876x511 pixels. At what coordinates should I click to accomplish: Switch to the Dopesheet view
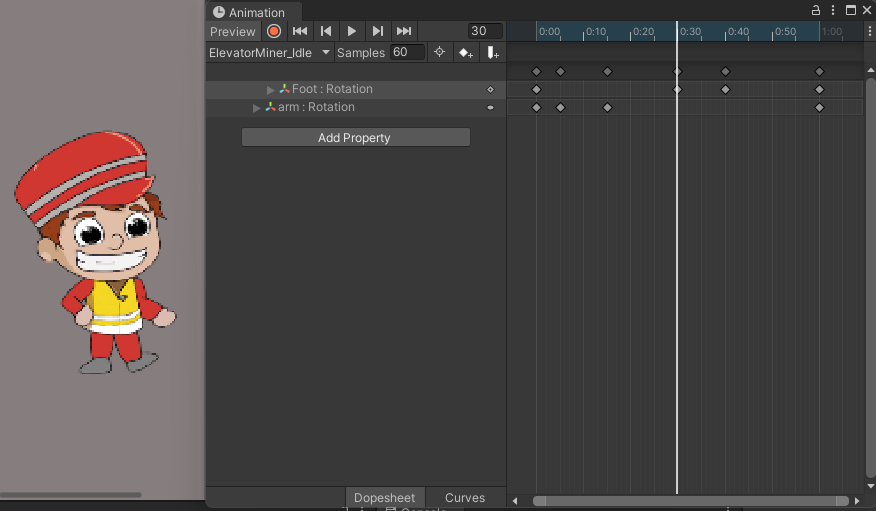[x=384, y=498]
